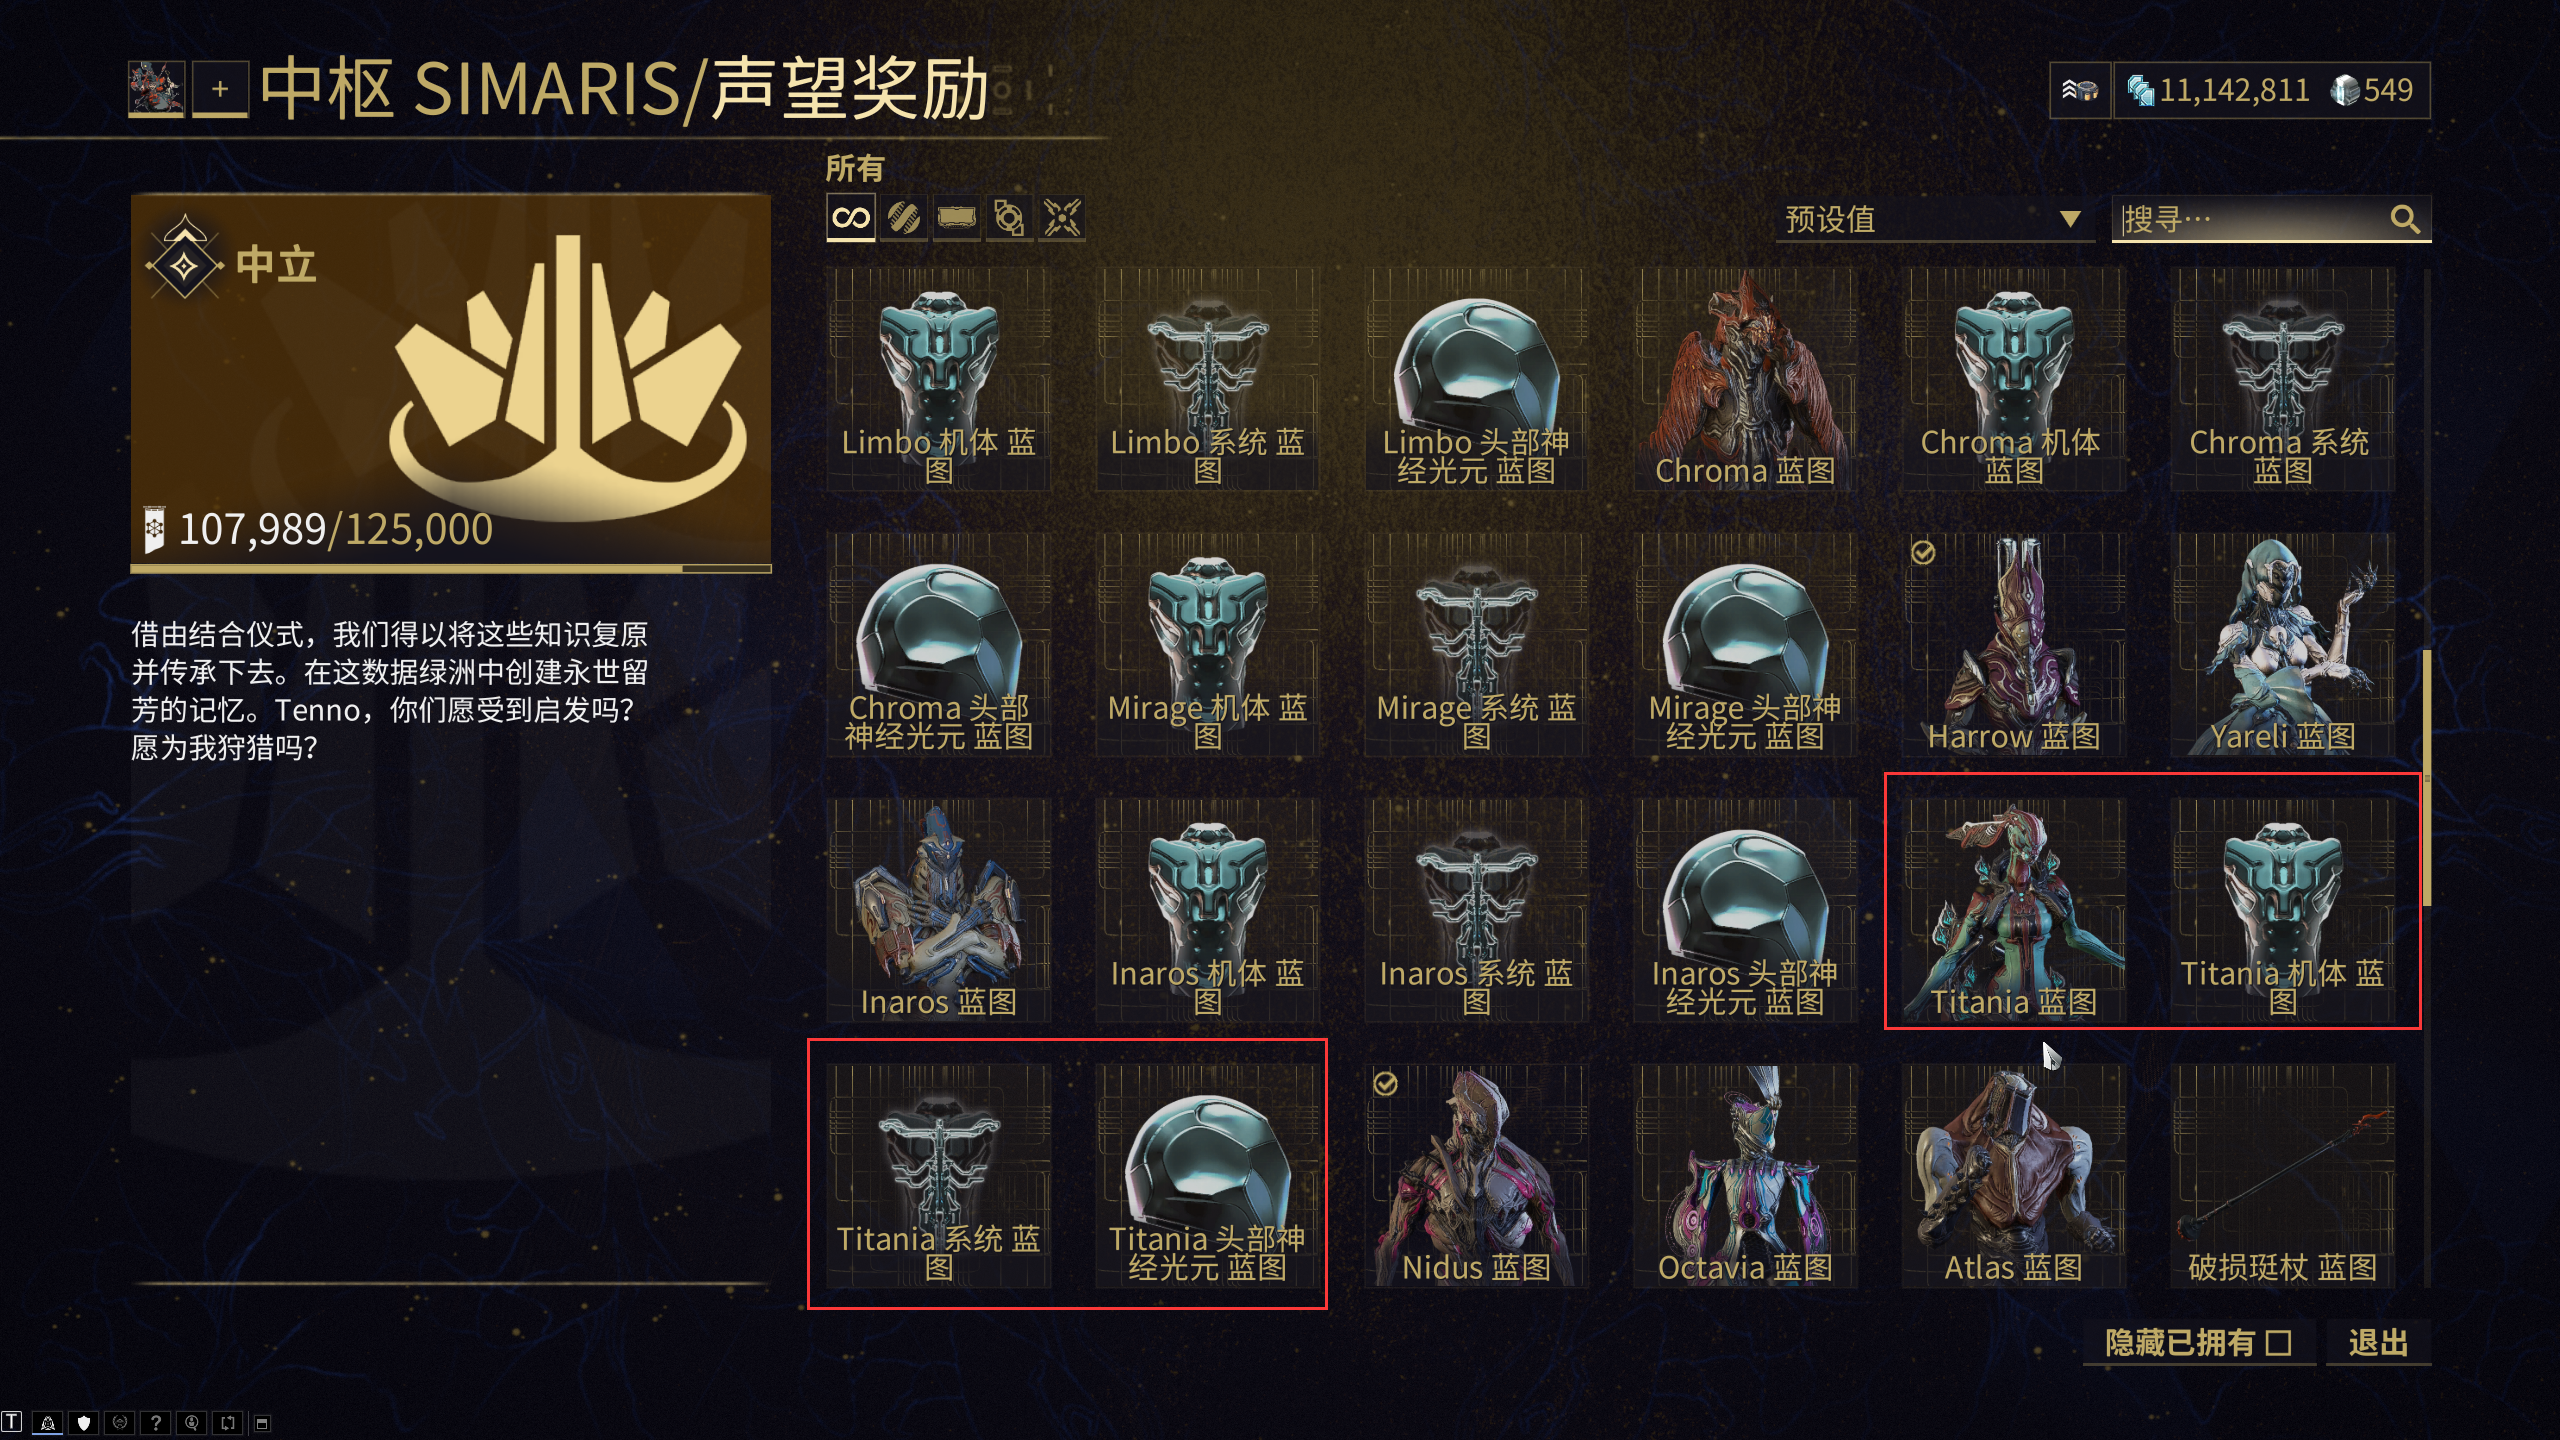Open the inventory crate icon at top right
The height and width of the screenshot is (1440, 2560).
(2080, 90)
